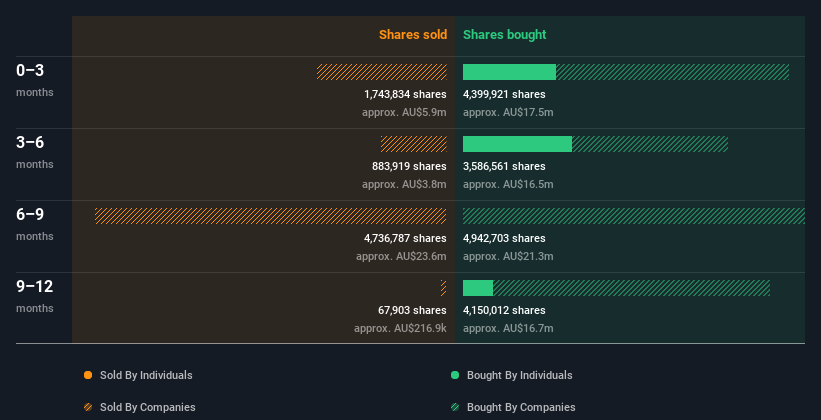Click the approx. AU$17.5m text

[x=508, y=113]
